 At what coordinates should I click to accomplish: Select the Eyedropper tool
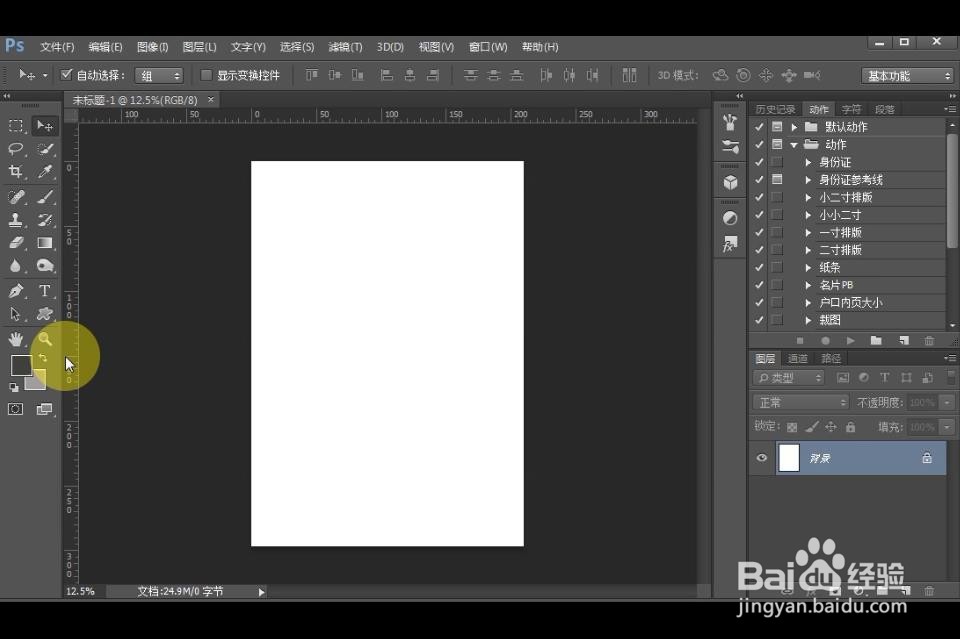[x=45, y=172]
